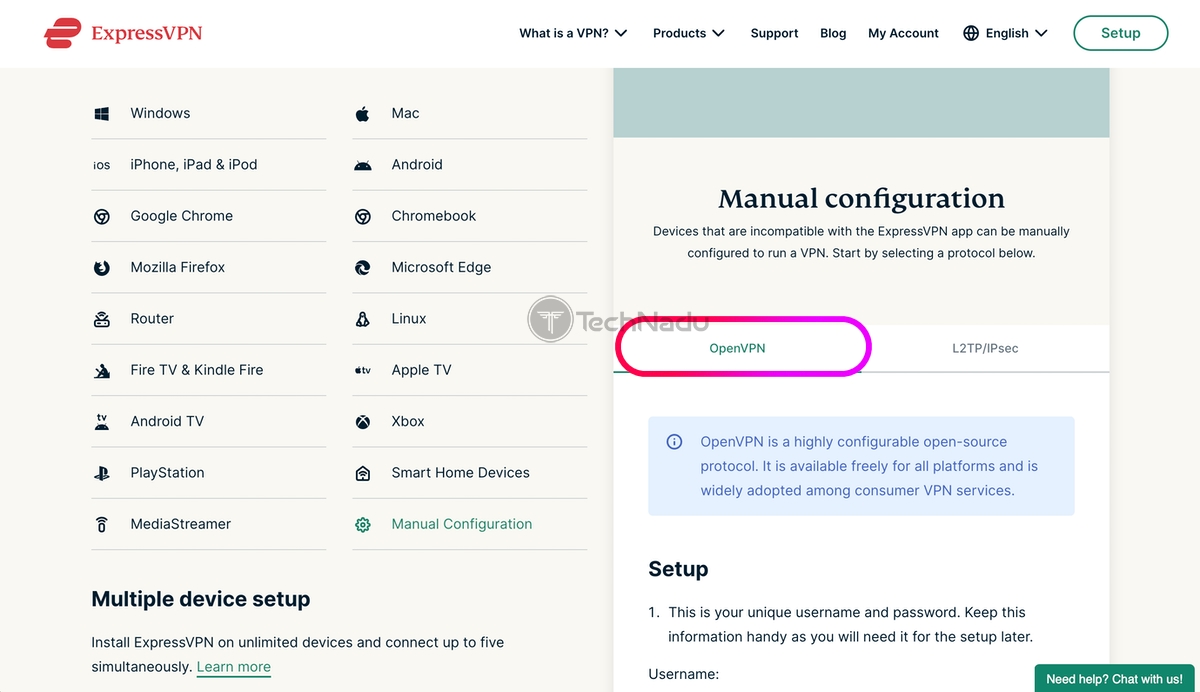The width and height of the screenshot is (1200, 692).
Task: Select iPhone, iPad & iPod setup
Action: pyautogui.click(x=208, y=165)
